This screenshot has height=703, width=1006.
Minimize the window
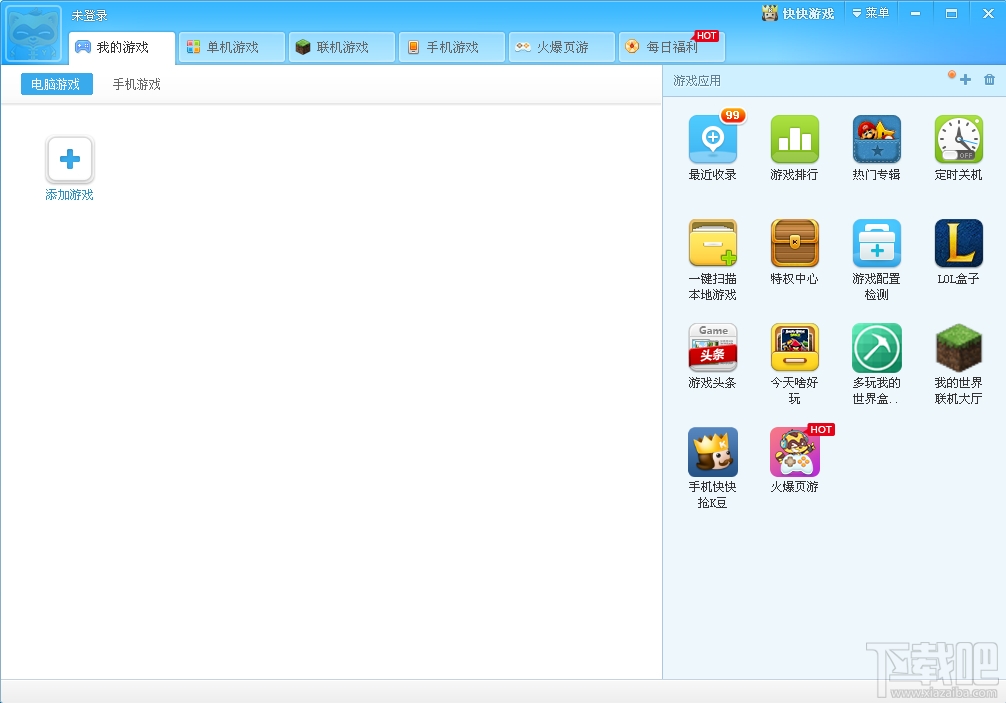click(916, 13)
